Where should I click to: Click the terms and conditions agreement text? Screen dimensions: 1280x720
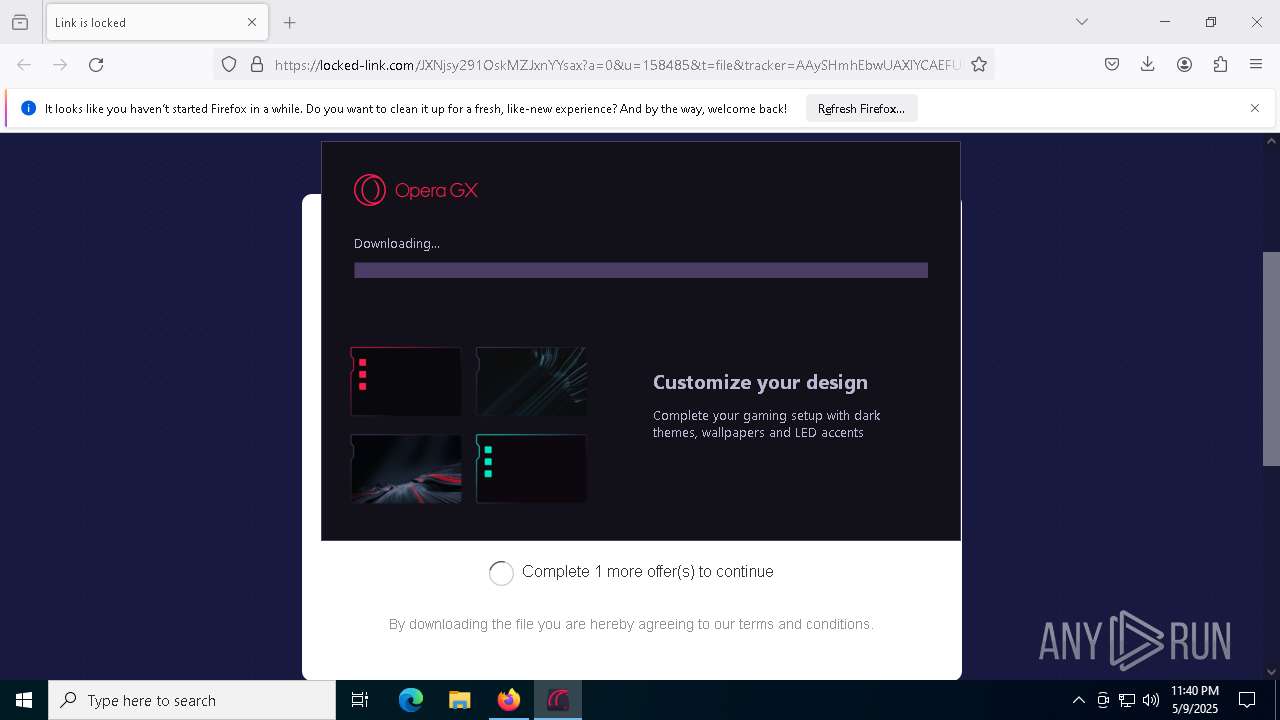(631, 624)
